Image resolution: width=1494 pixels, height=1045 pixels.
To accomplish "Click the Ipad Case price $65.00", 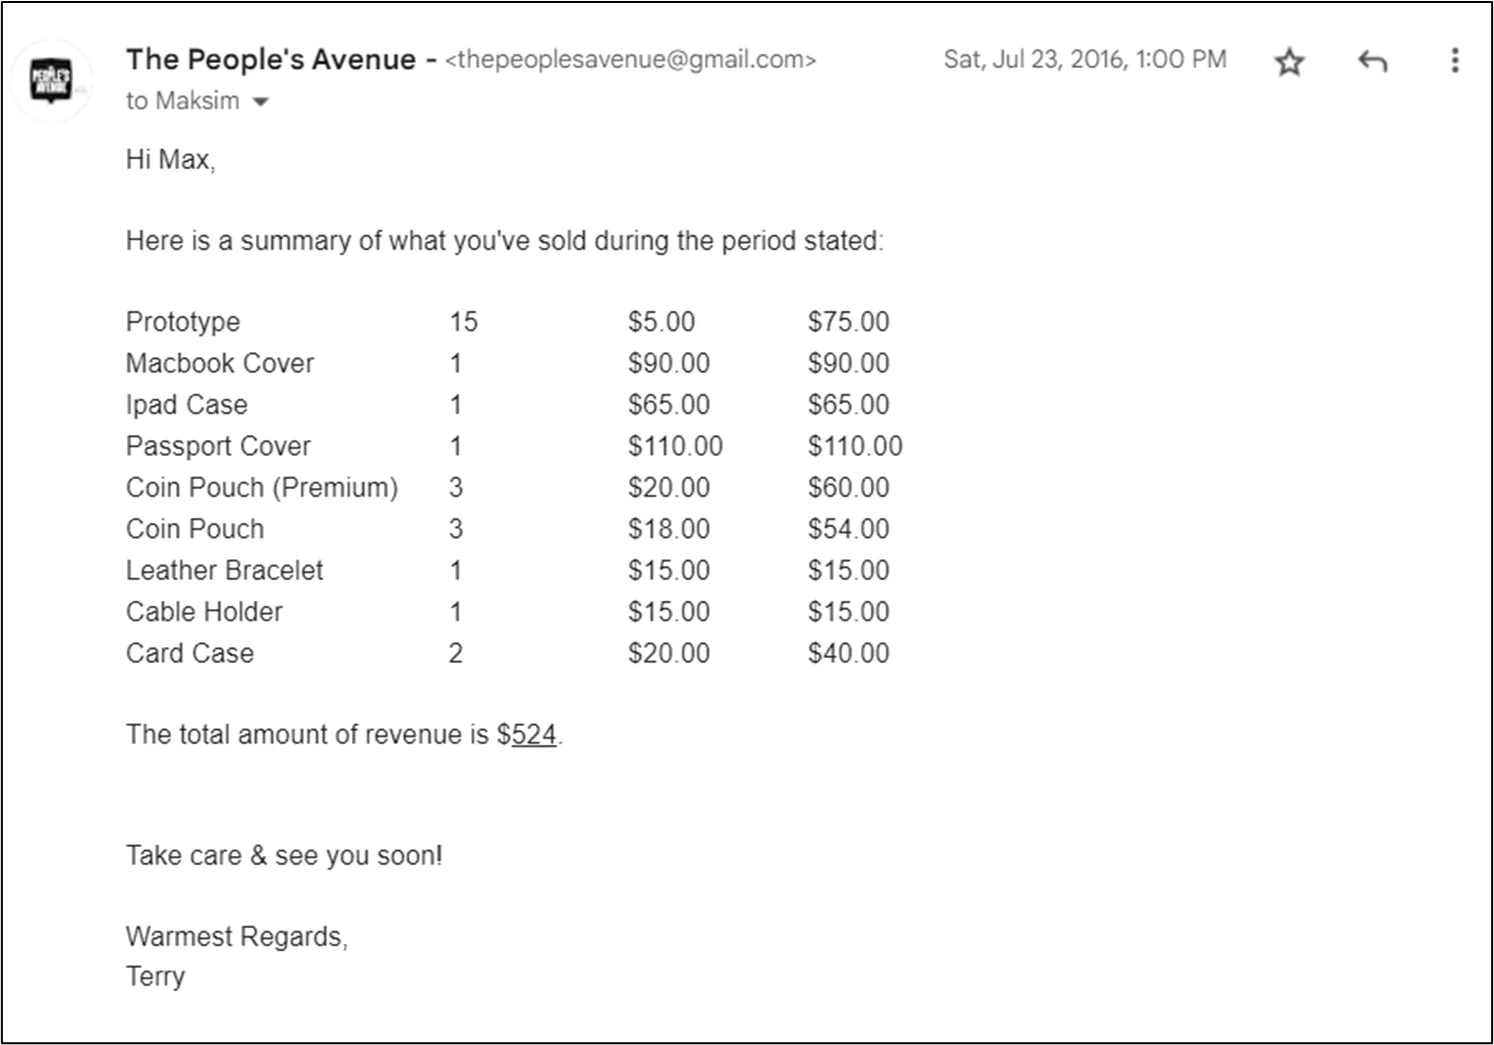I will (x=669, y=405).
